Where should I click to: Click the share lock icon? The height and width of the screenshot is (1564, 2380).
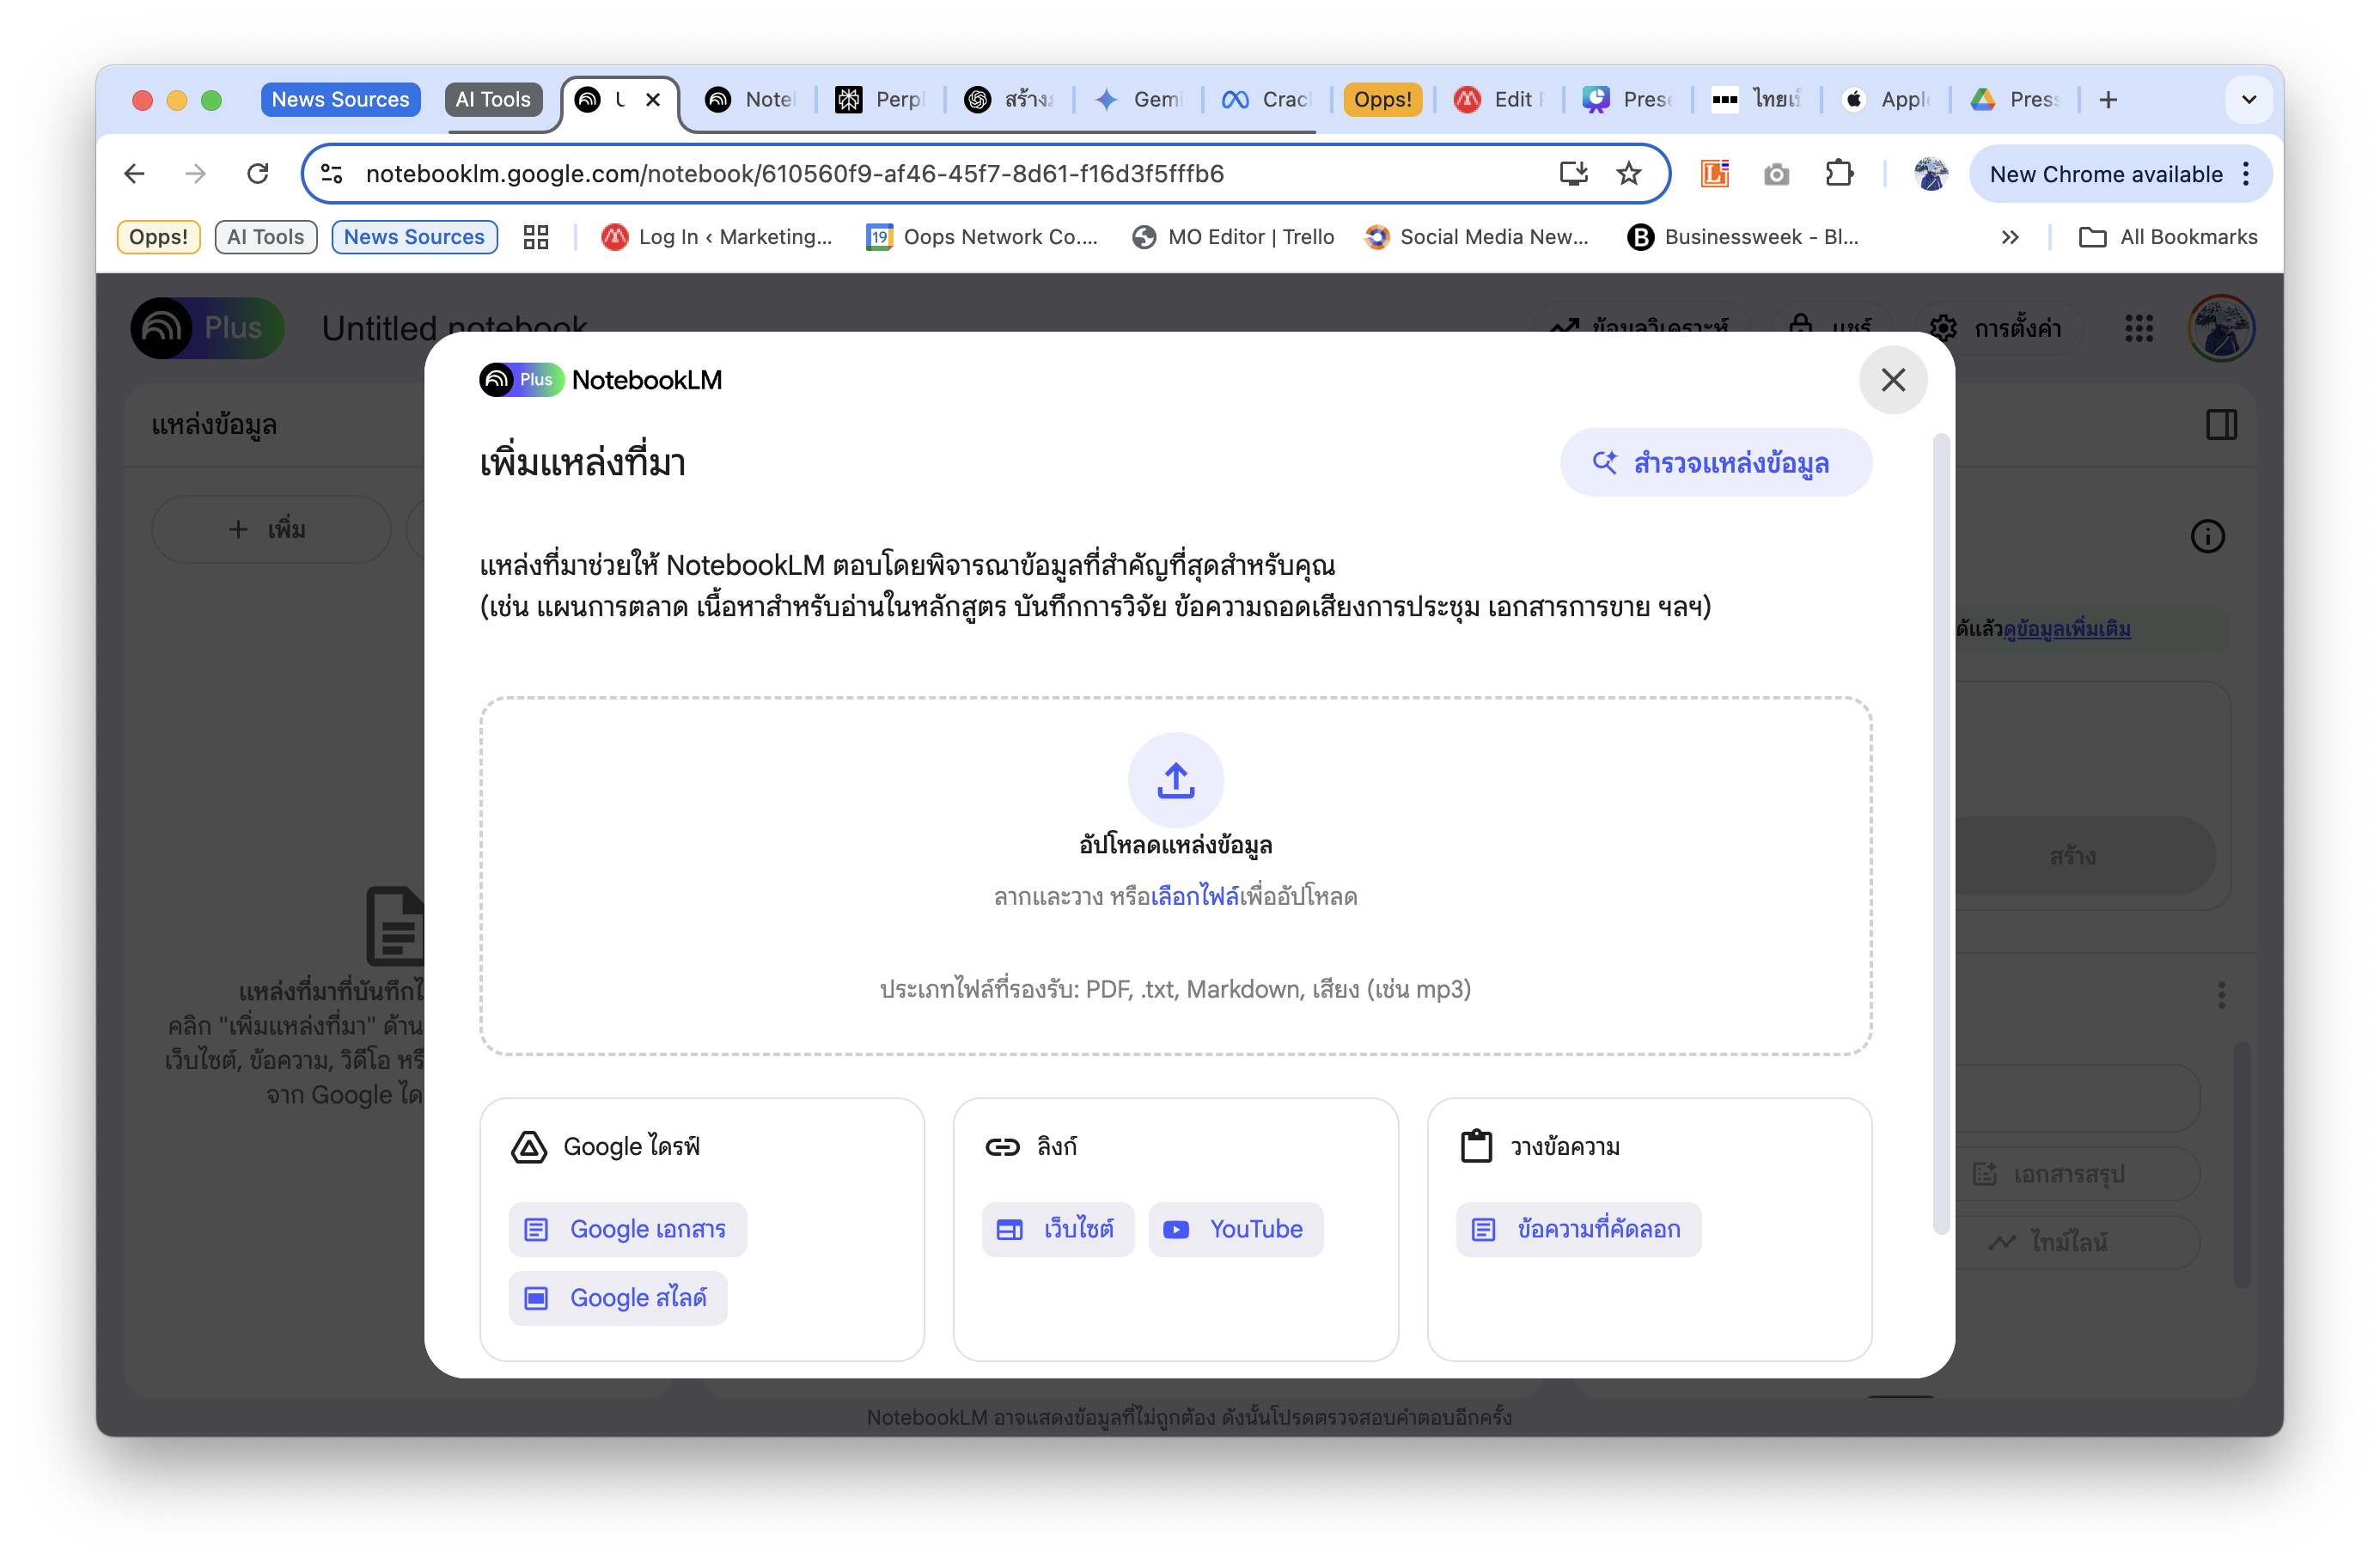point(1800,323)
